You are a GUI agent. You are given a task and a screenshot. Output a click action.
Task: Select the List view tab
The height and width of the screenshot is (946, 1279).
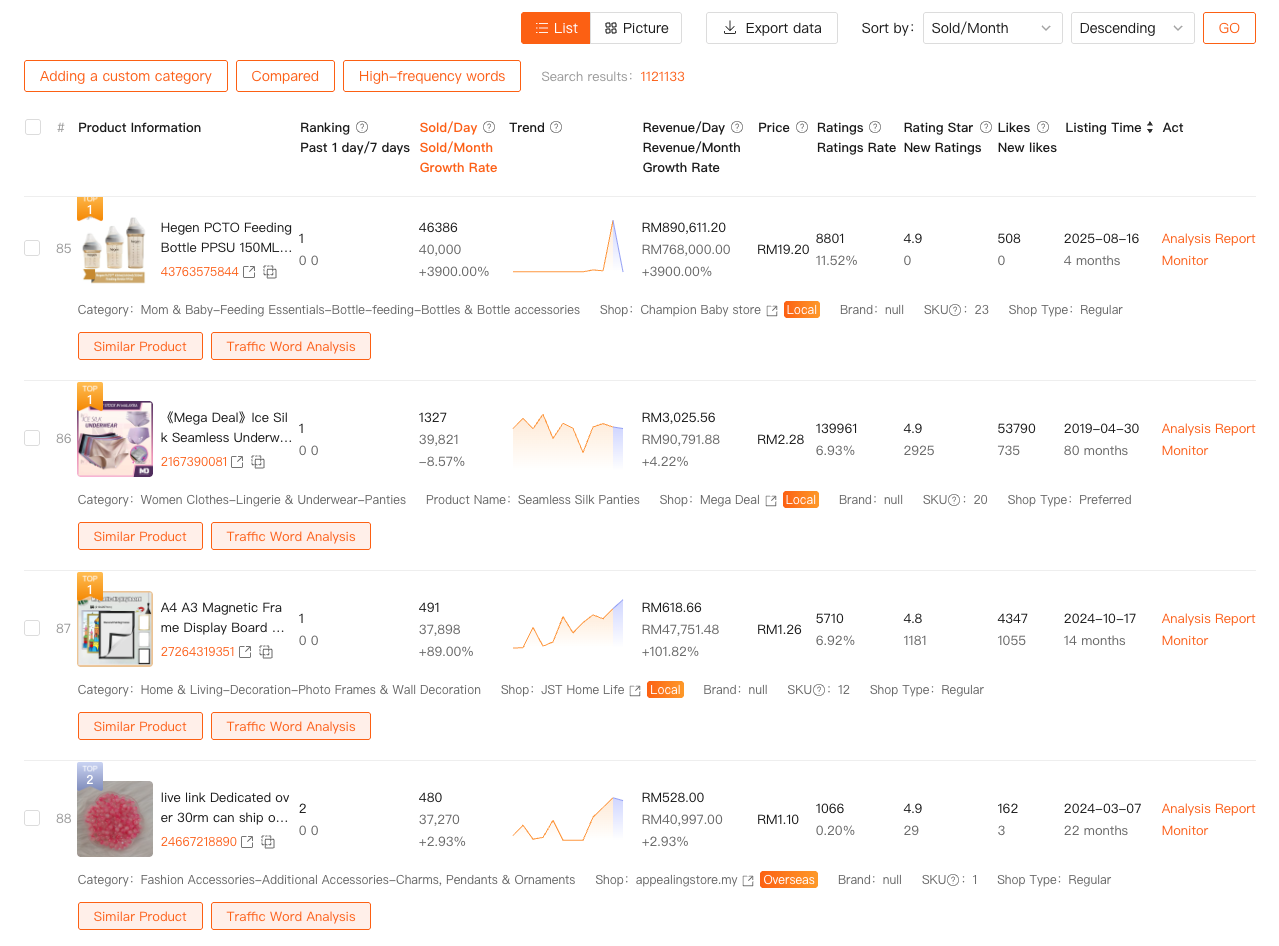click(x=555, y=28)
